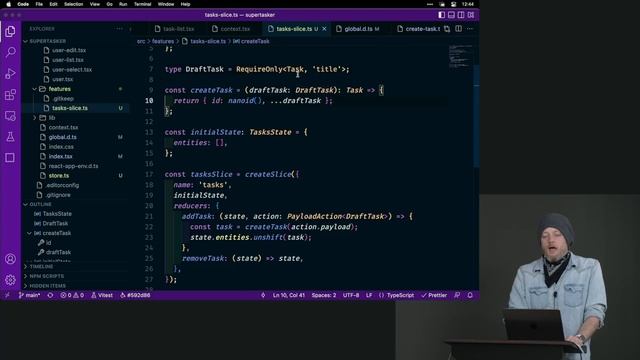Click the editor vertical scrollbar
Screen dimensions: 640x360
point(476,116)
